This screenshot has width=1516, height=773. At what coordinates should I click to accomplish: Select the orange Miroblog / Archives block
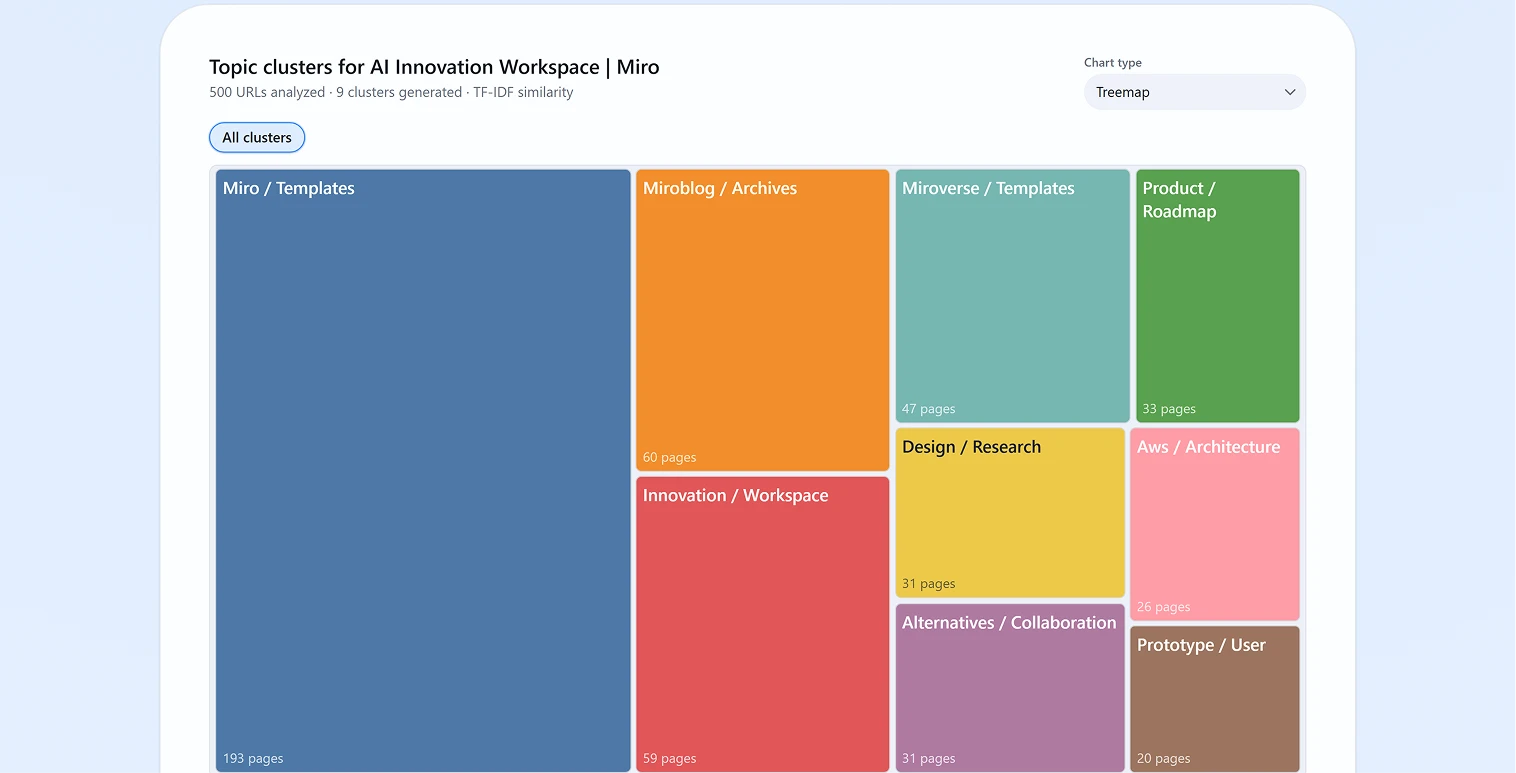[x=762, y=320]
